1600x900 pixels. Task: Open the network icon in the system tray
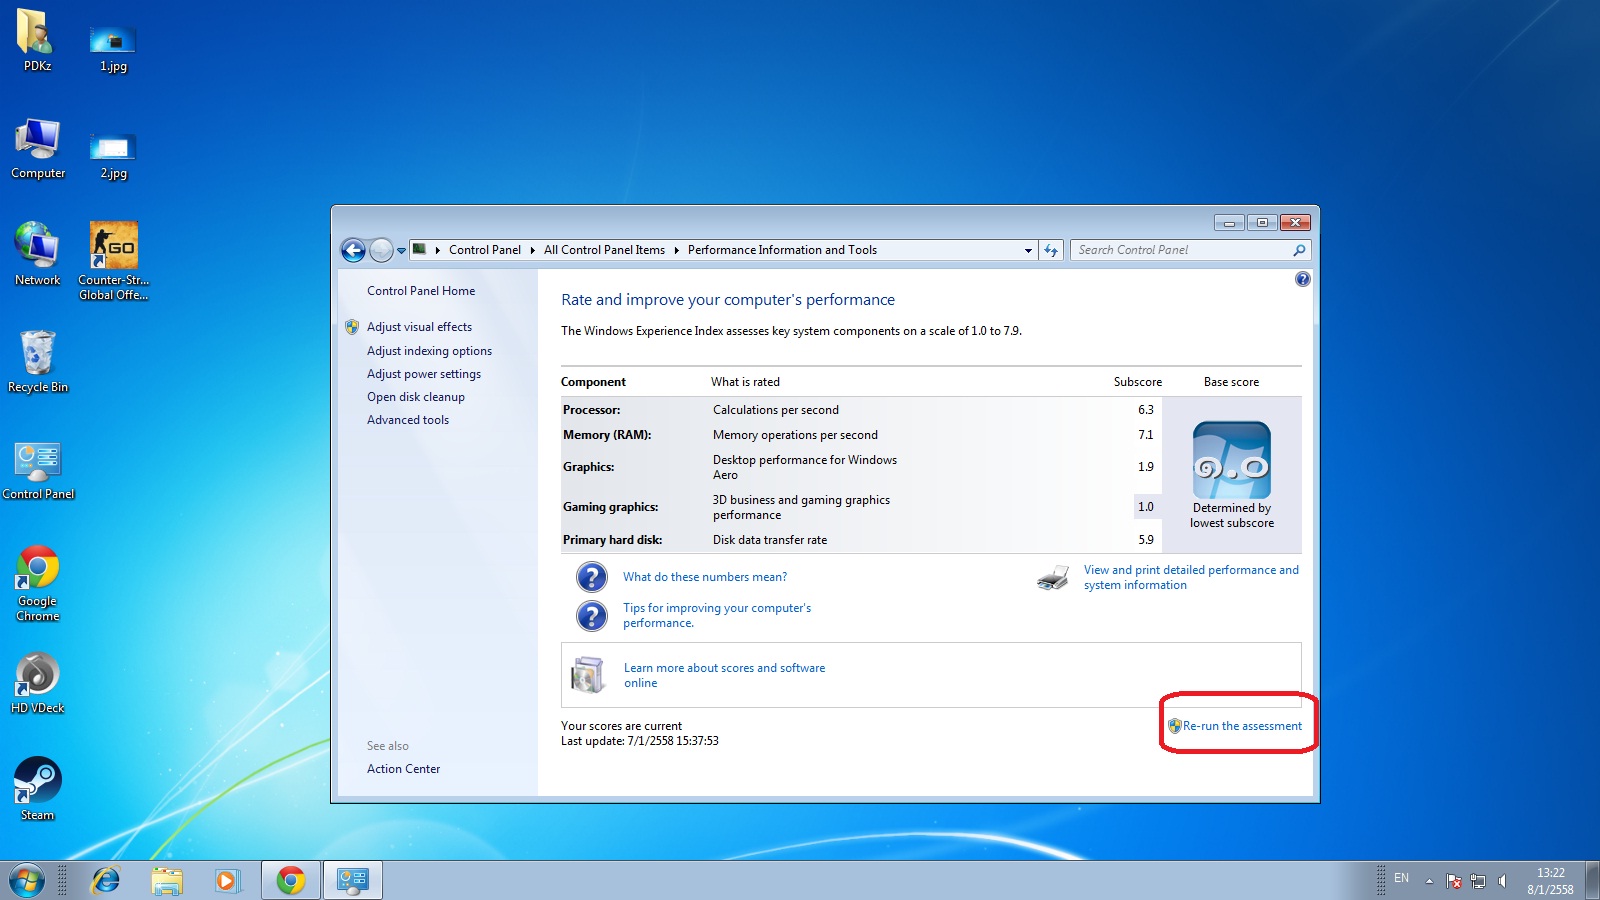tap(1478, 881)
